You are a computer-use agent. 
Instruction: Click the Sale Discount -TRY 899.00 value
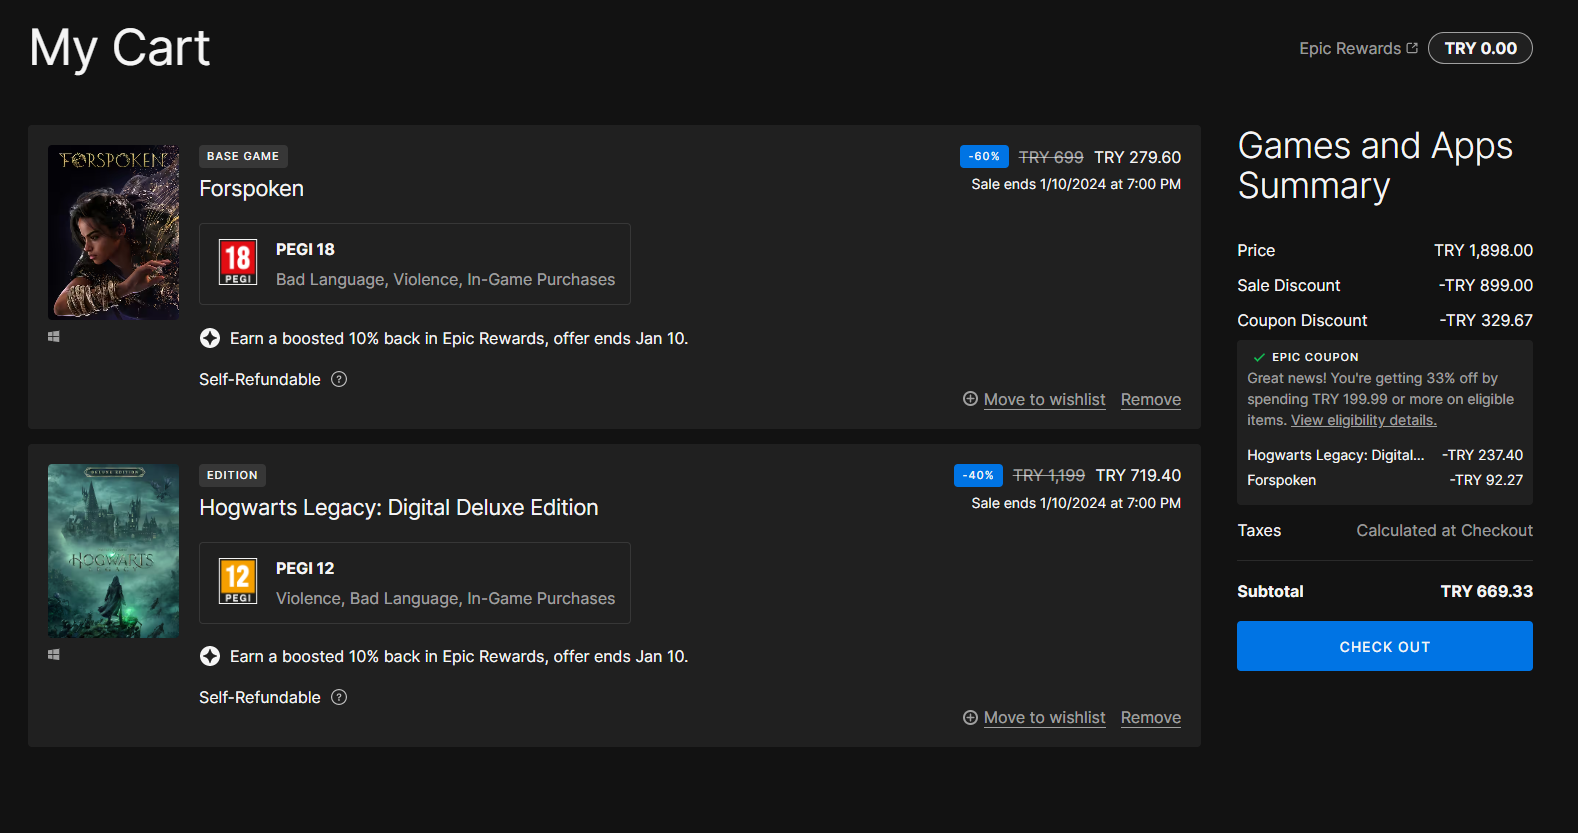coord(1486,285)
